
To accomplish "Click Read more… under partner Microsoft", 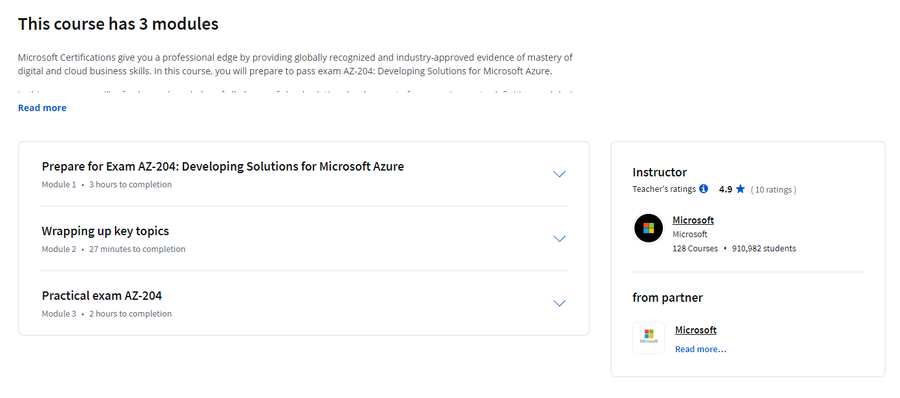I will click(x=700, y=349).
